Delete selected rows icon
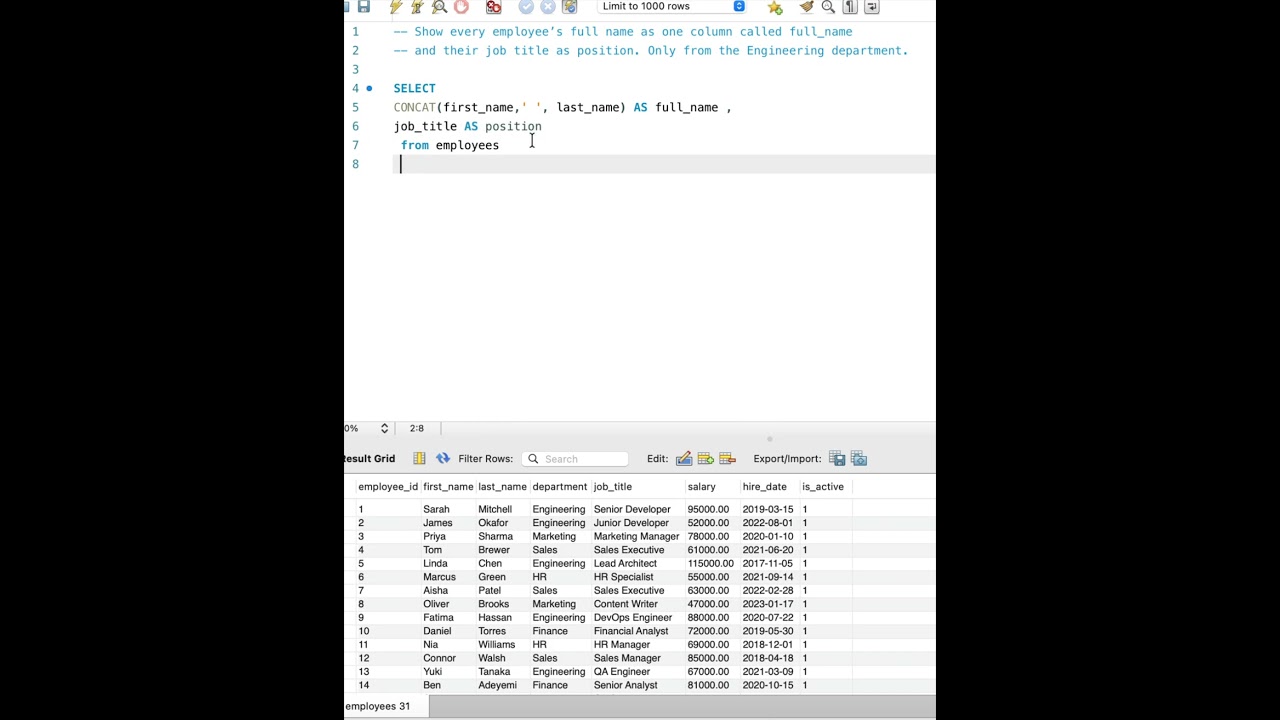This screenshot has width=1280, height=720. [728, 458]
